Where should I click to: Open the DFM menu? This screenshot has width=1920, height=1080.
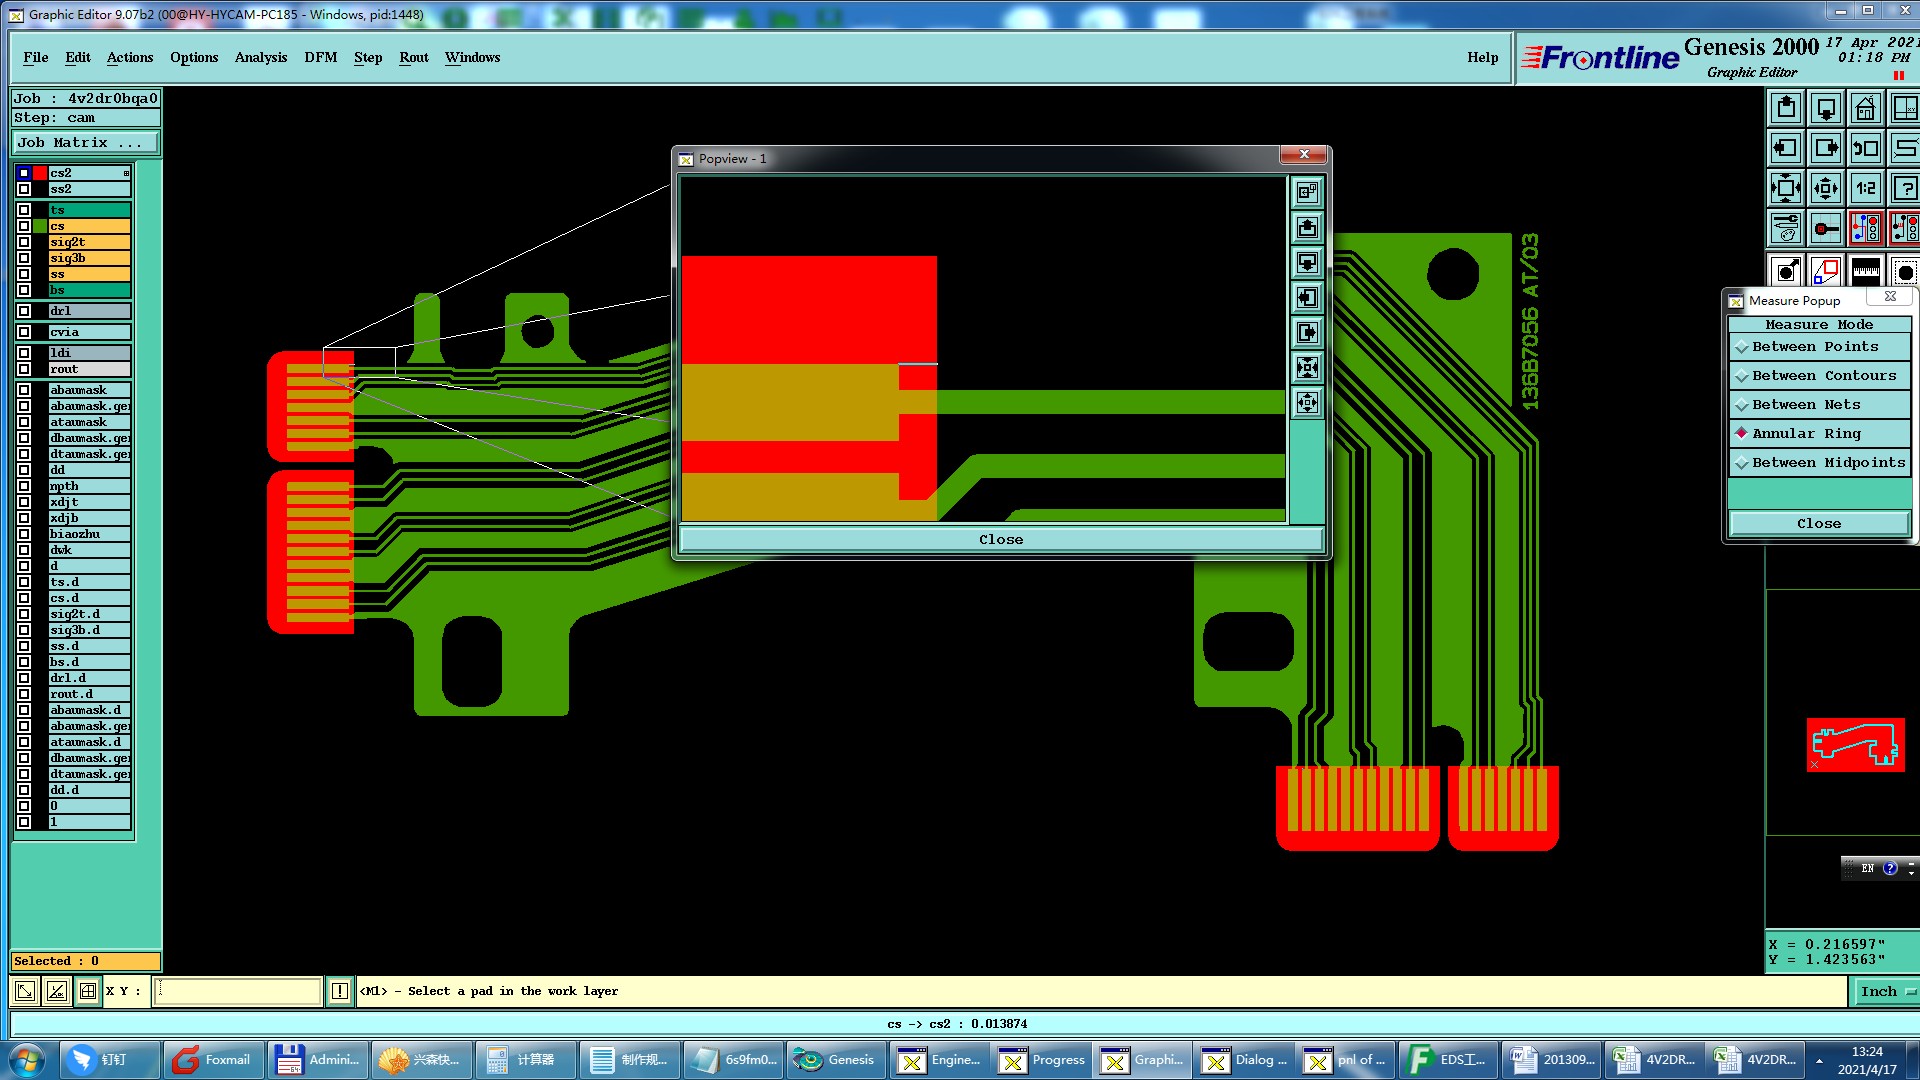(x=320, y=57)
